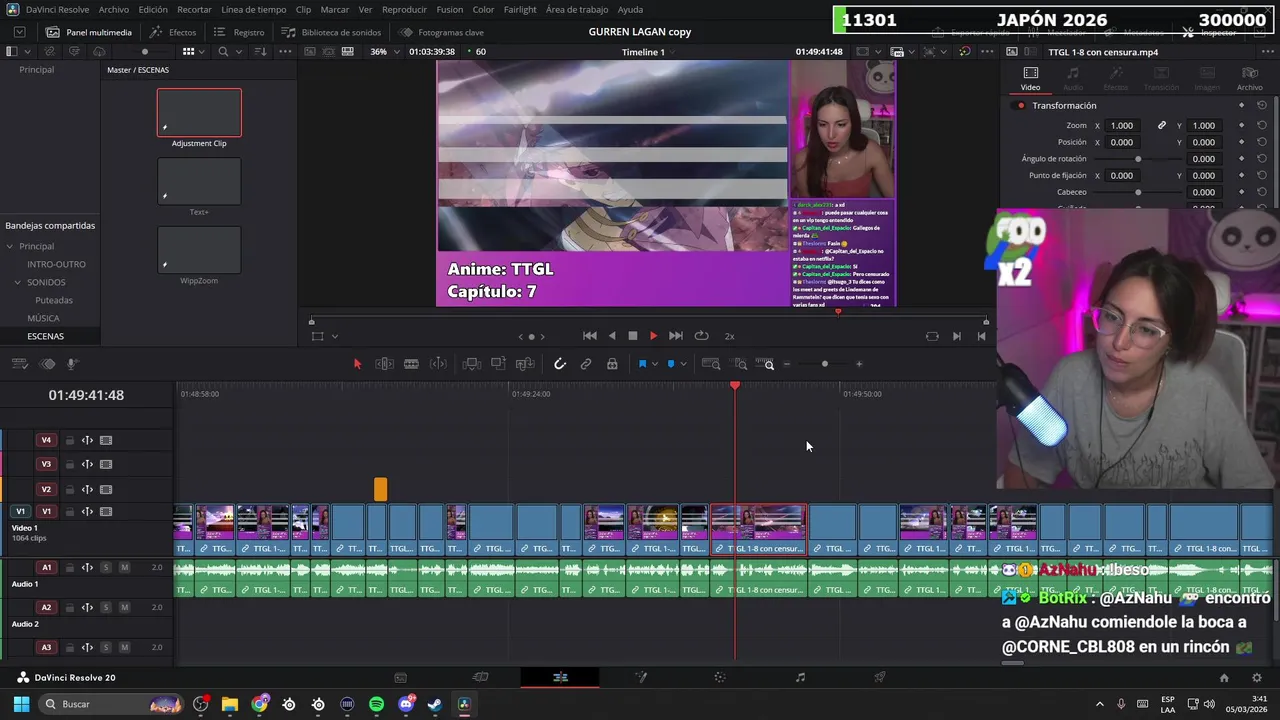This screenshot has height=720, width=1280.
Task: Toggle auto track selector on V3
Action: pos(87,464)
